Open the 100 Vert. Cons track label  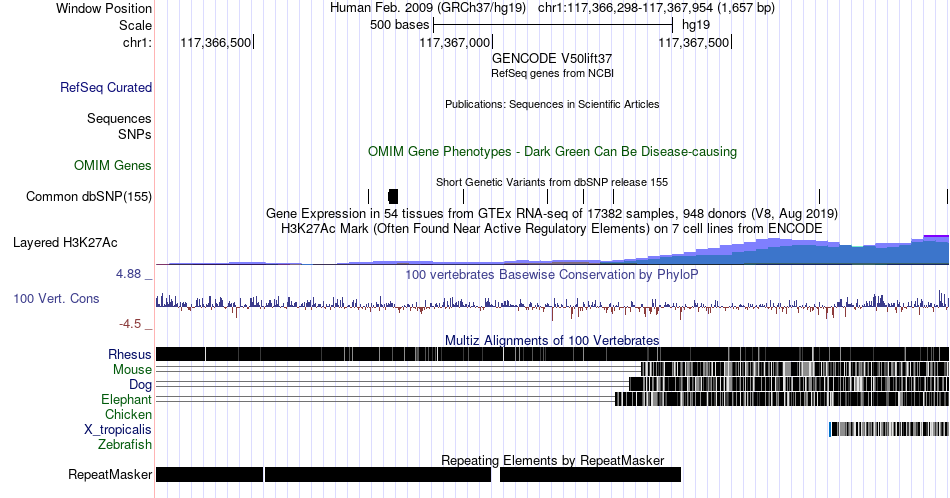point(56,298)
